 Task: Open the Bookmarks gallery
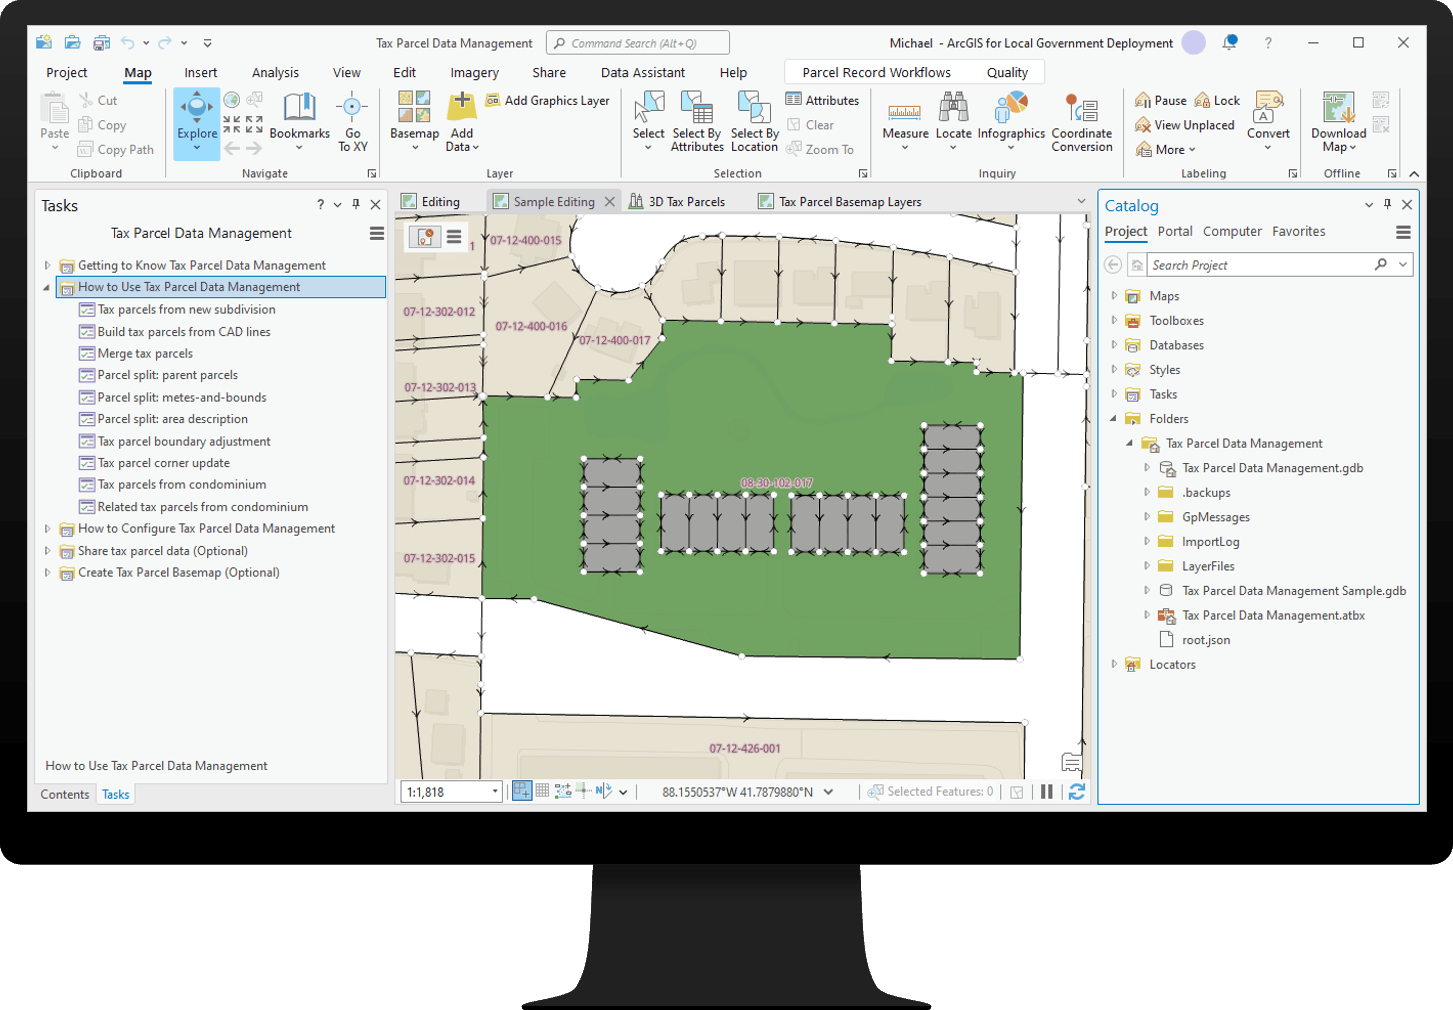tap(299, 122)
